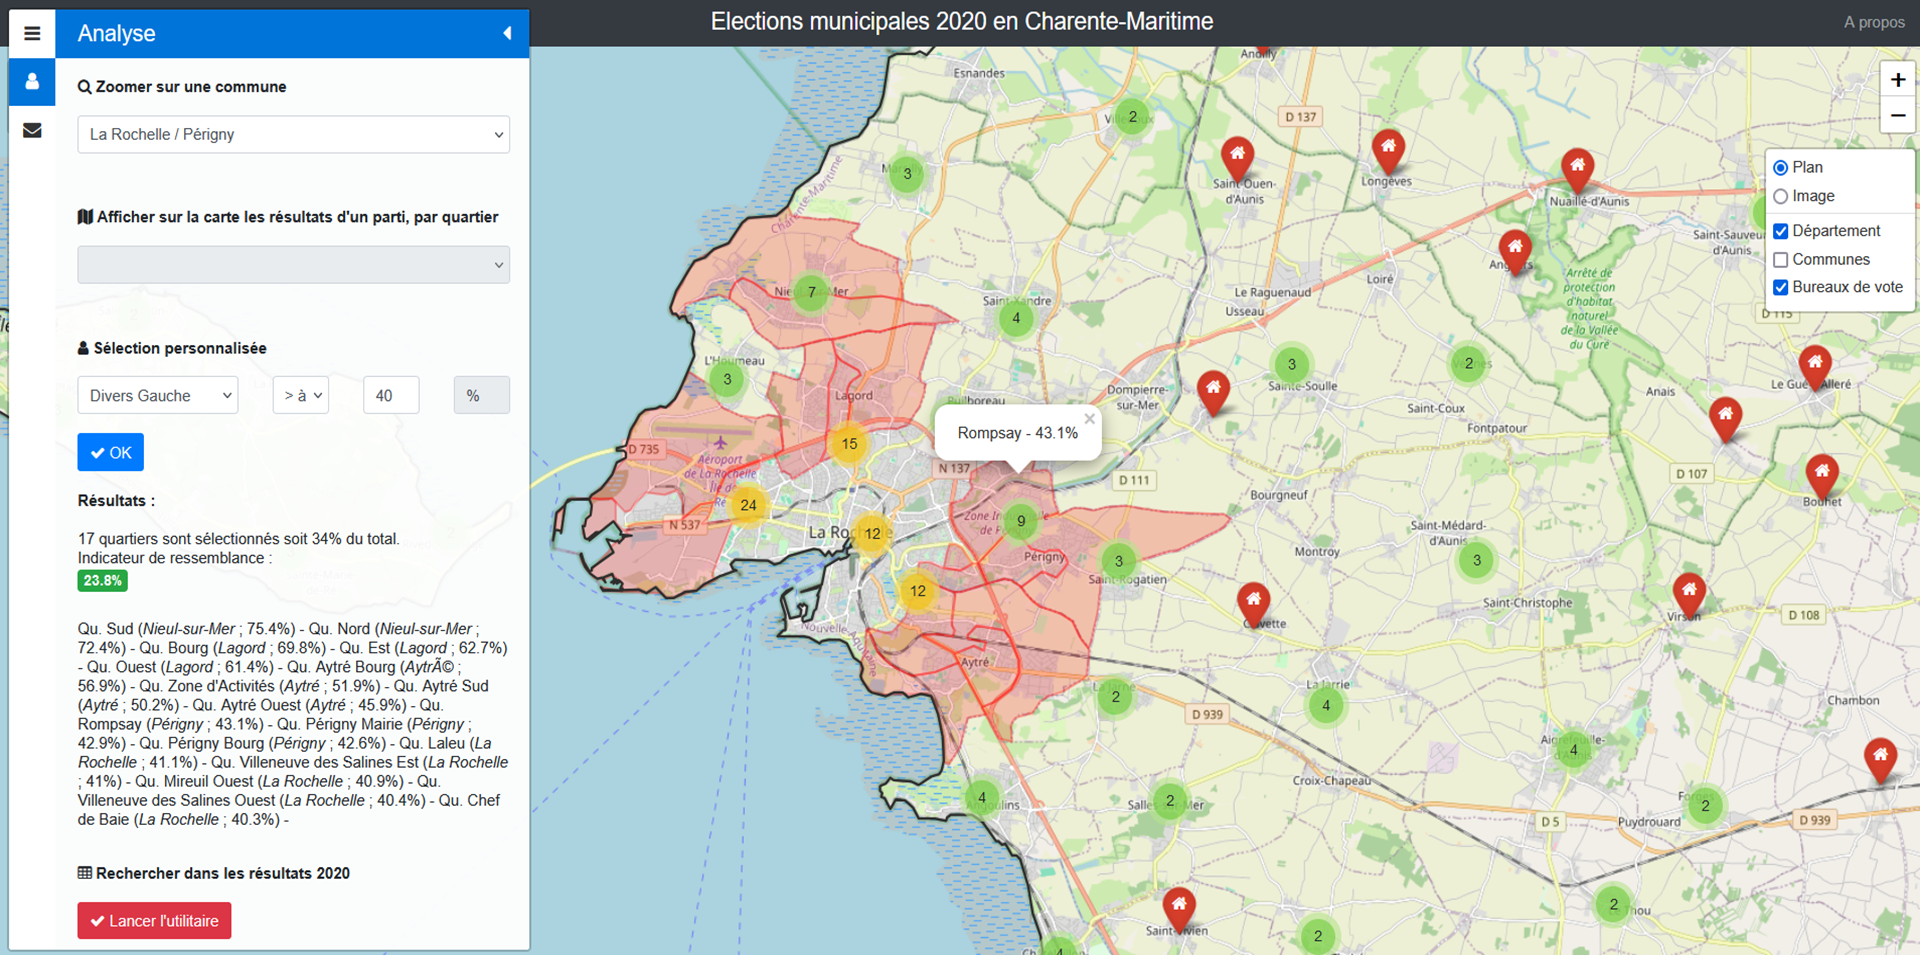The height and width of the screenshot is (955, 1920).
Task: Click the red marker at Longèves
Action: (1387, 151)
